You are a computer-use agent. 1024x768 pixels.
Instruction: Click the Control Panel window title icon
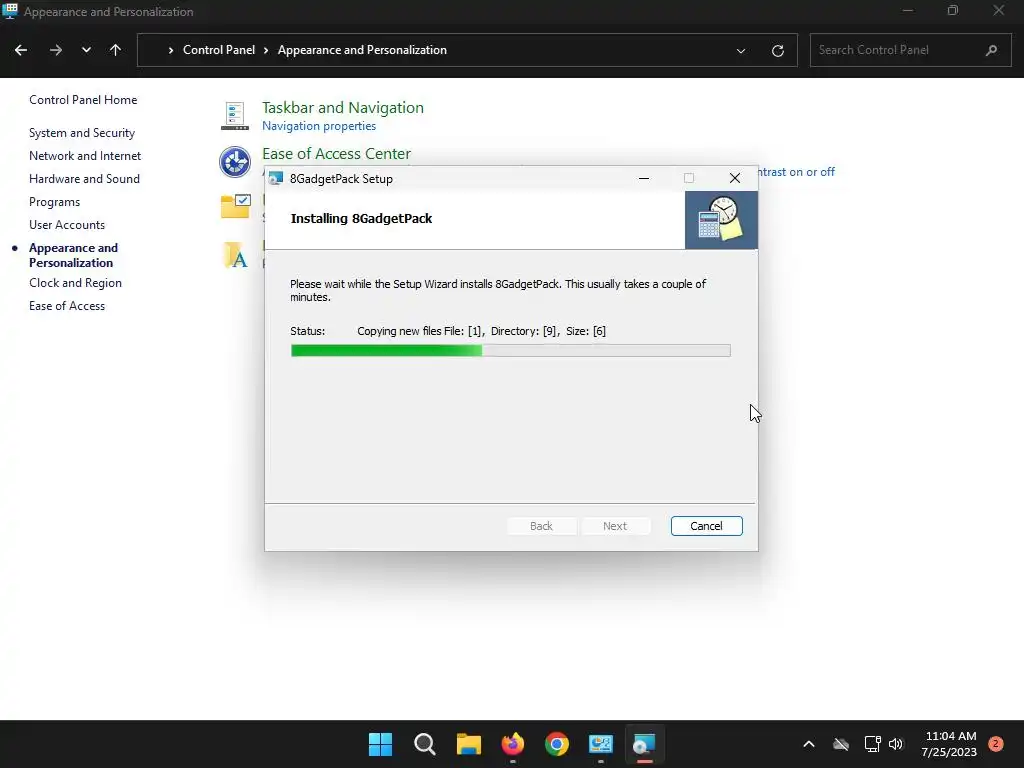coord(10,11)
